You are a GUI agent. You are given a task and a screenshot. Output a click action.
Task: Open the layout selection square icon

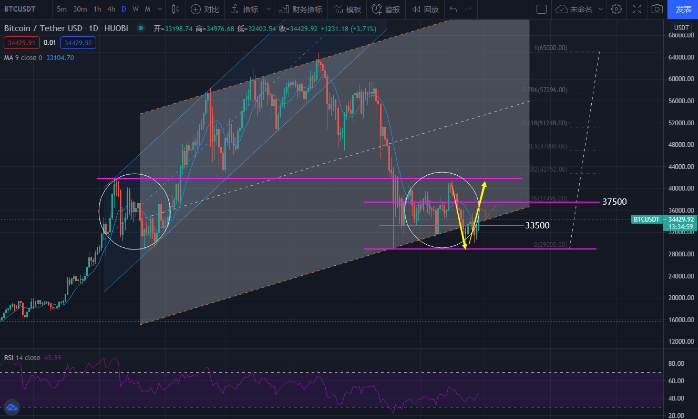click(x=541, y=9)
